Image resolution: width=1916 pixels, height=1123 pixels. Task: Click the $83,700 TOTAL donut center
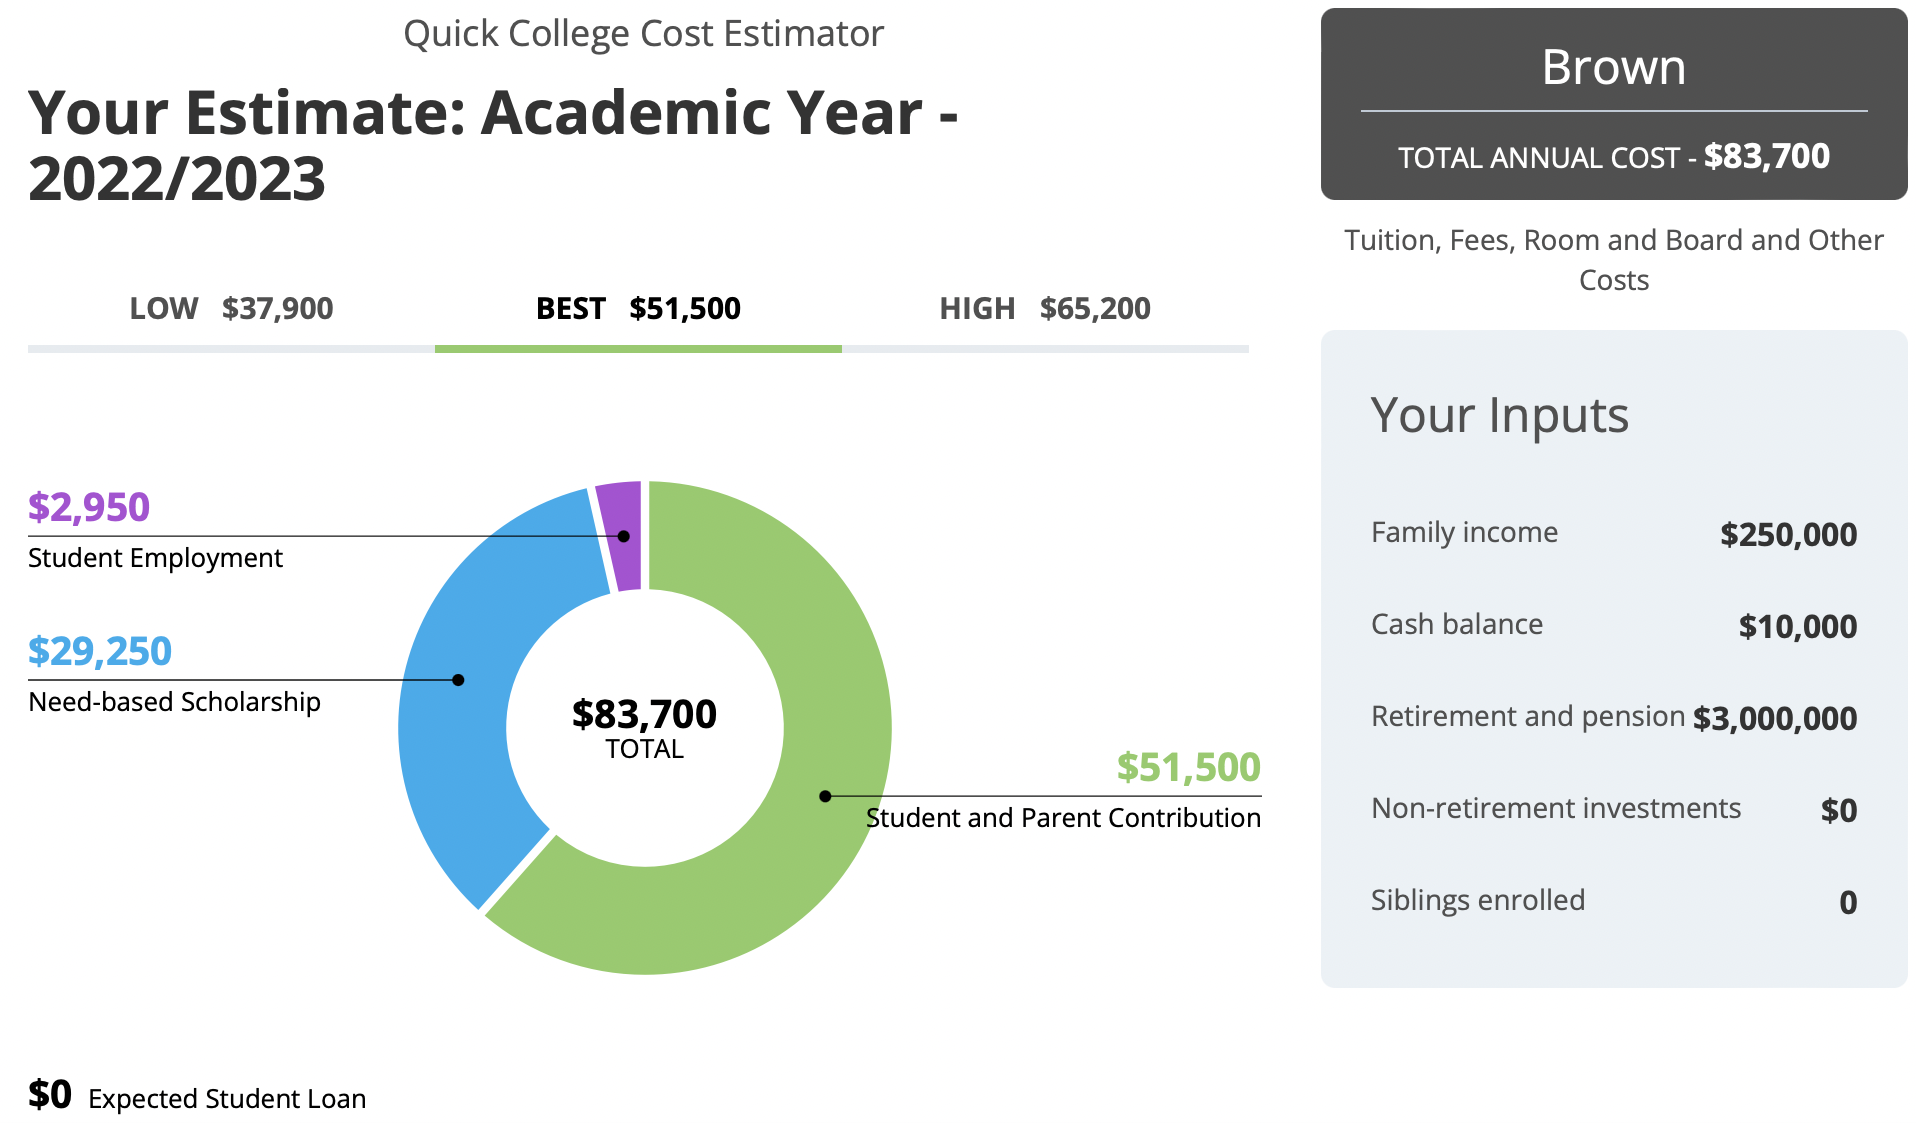coord(644,727)
